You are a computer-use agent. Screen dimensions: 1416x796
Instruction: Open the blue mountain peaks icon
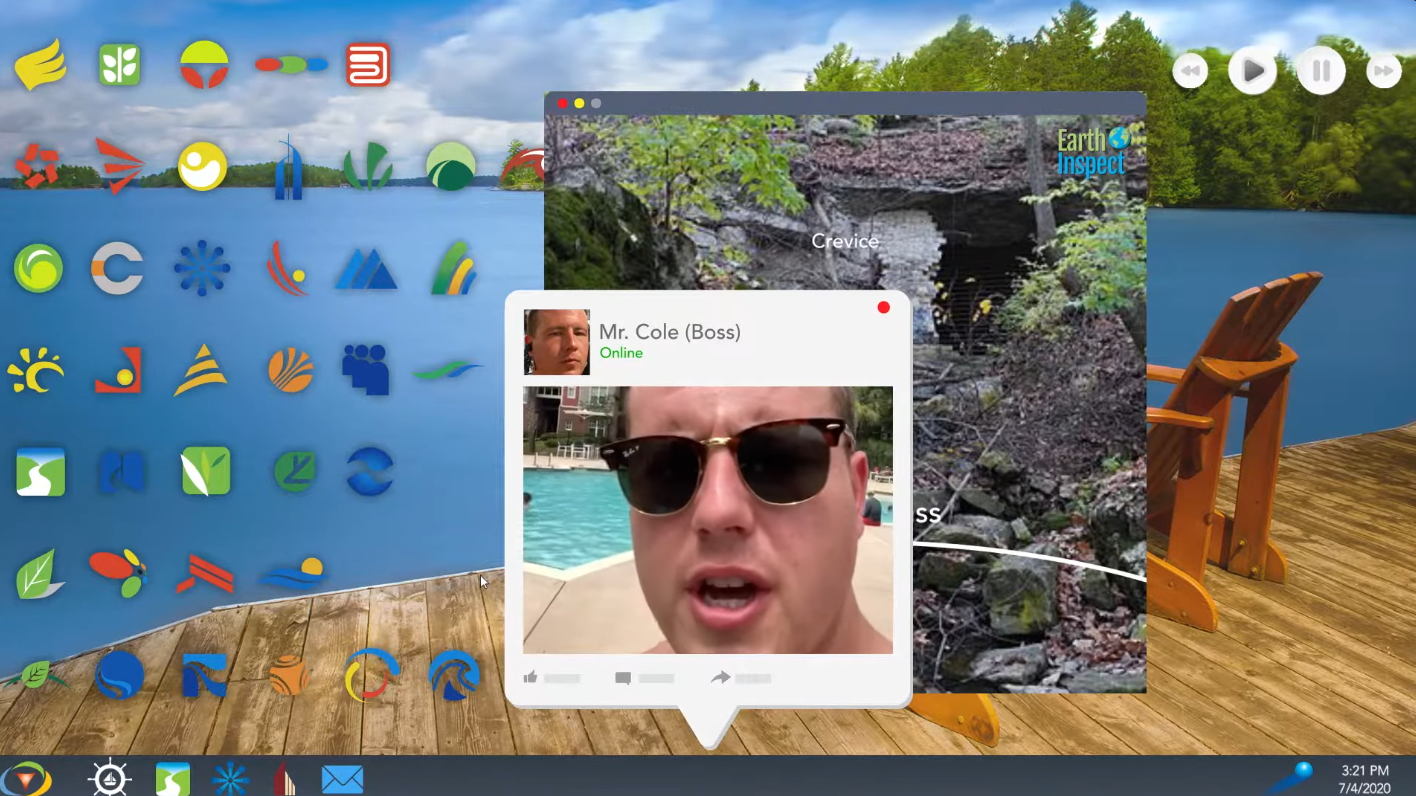367,269
